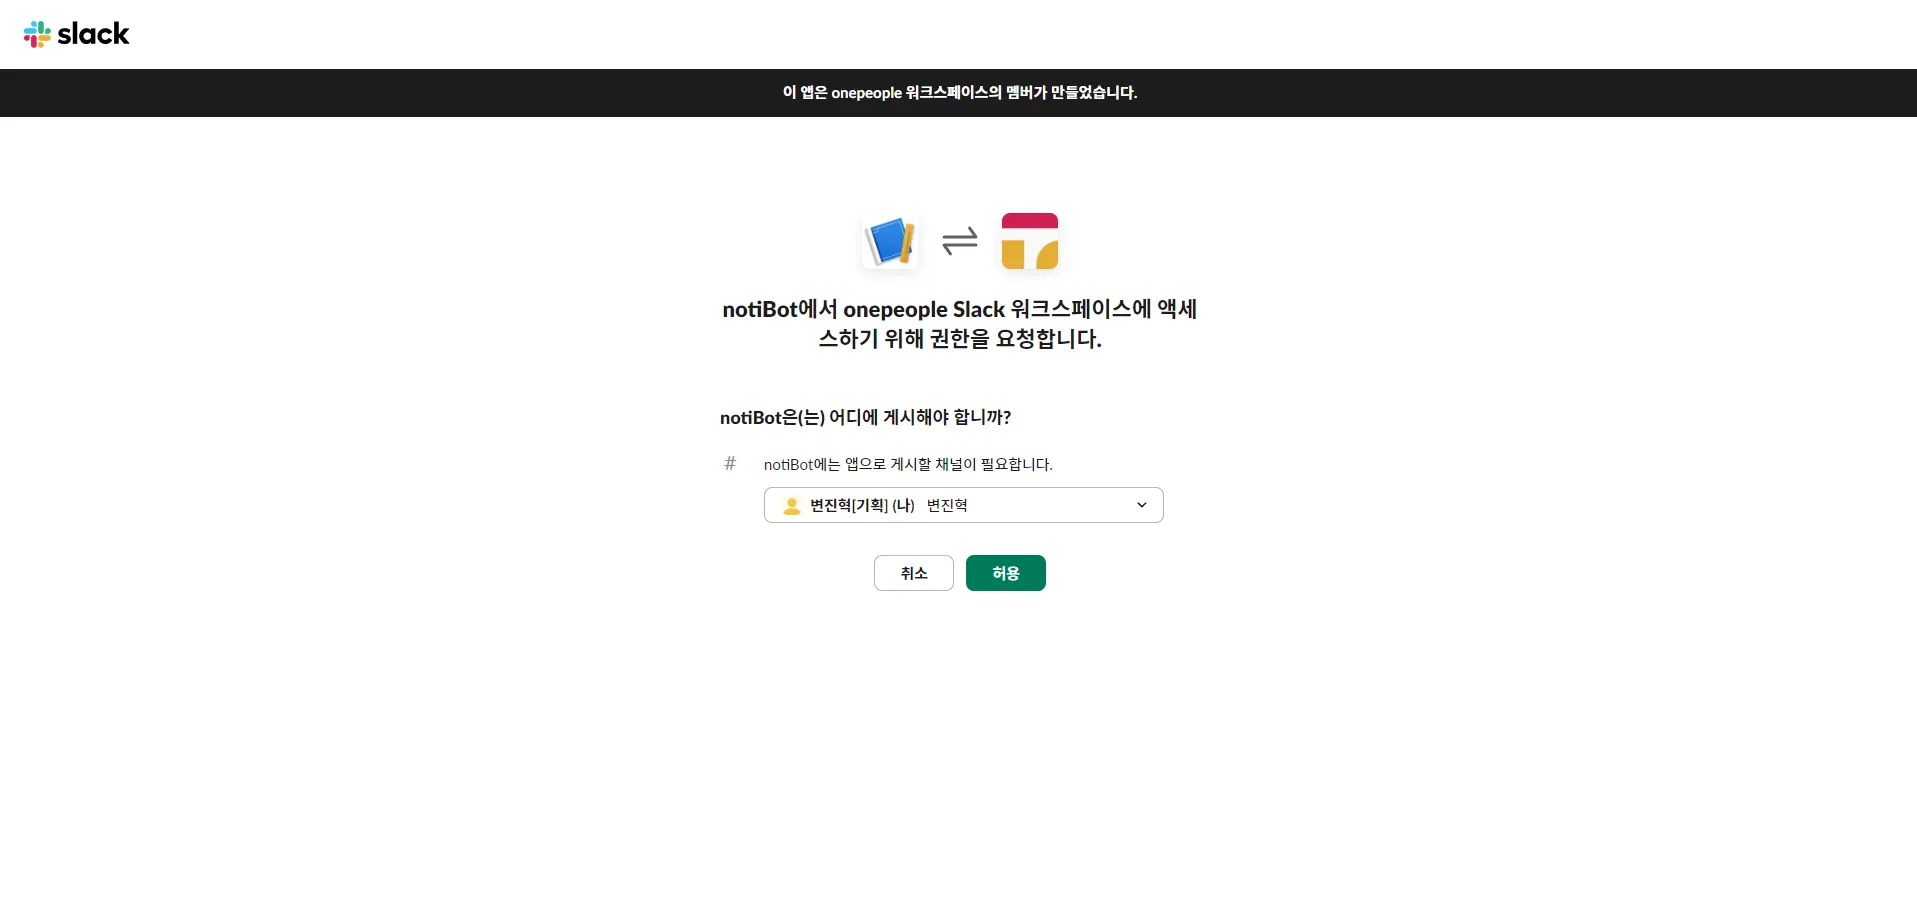The image size is (1917, 909).
Task: Expand the channel dropdown via chevron arrow
Action: coord(1142,505)
